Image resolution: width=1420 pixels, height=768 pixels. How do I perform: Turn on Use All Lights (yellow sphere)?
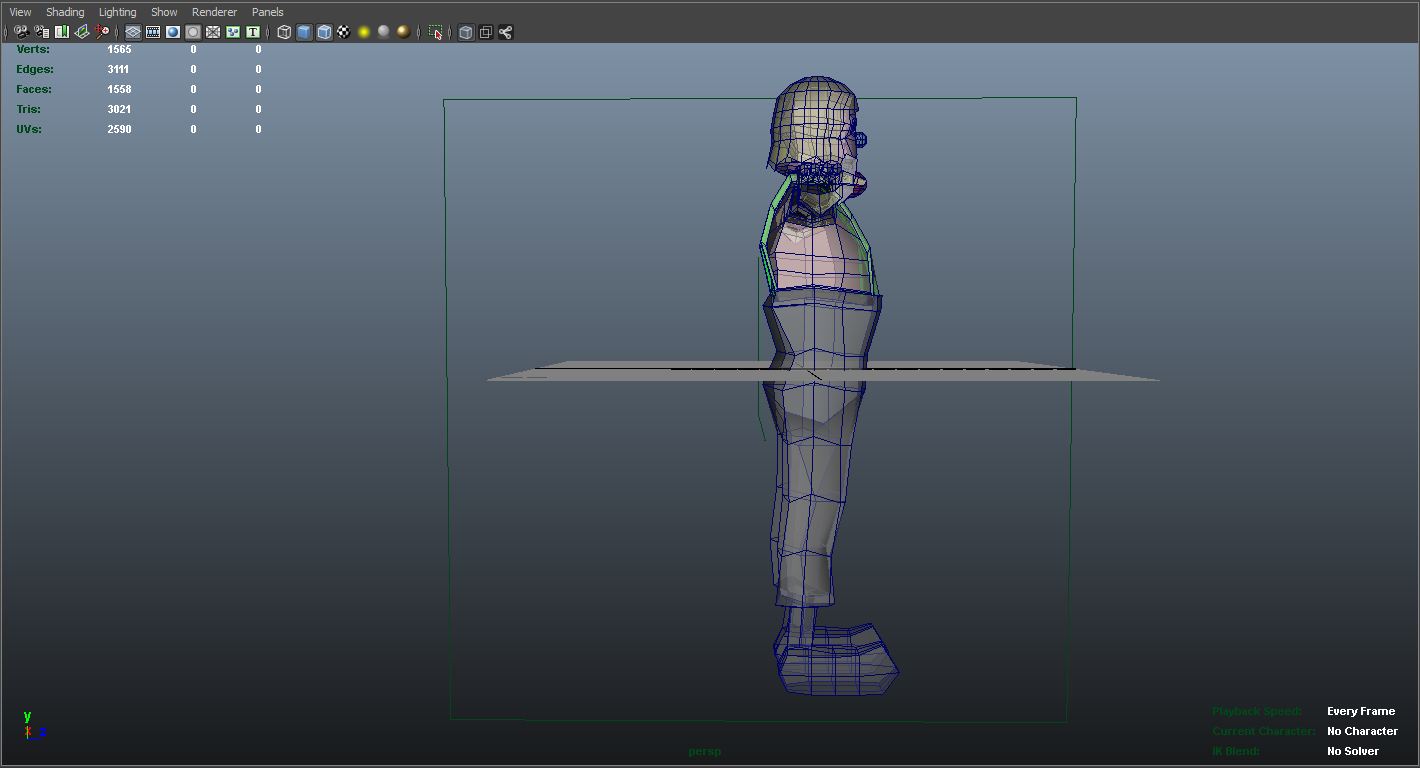click(x=364, y=32)
